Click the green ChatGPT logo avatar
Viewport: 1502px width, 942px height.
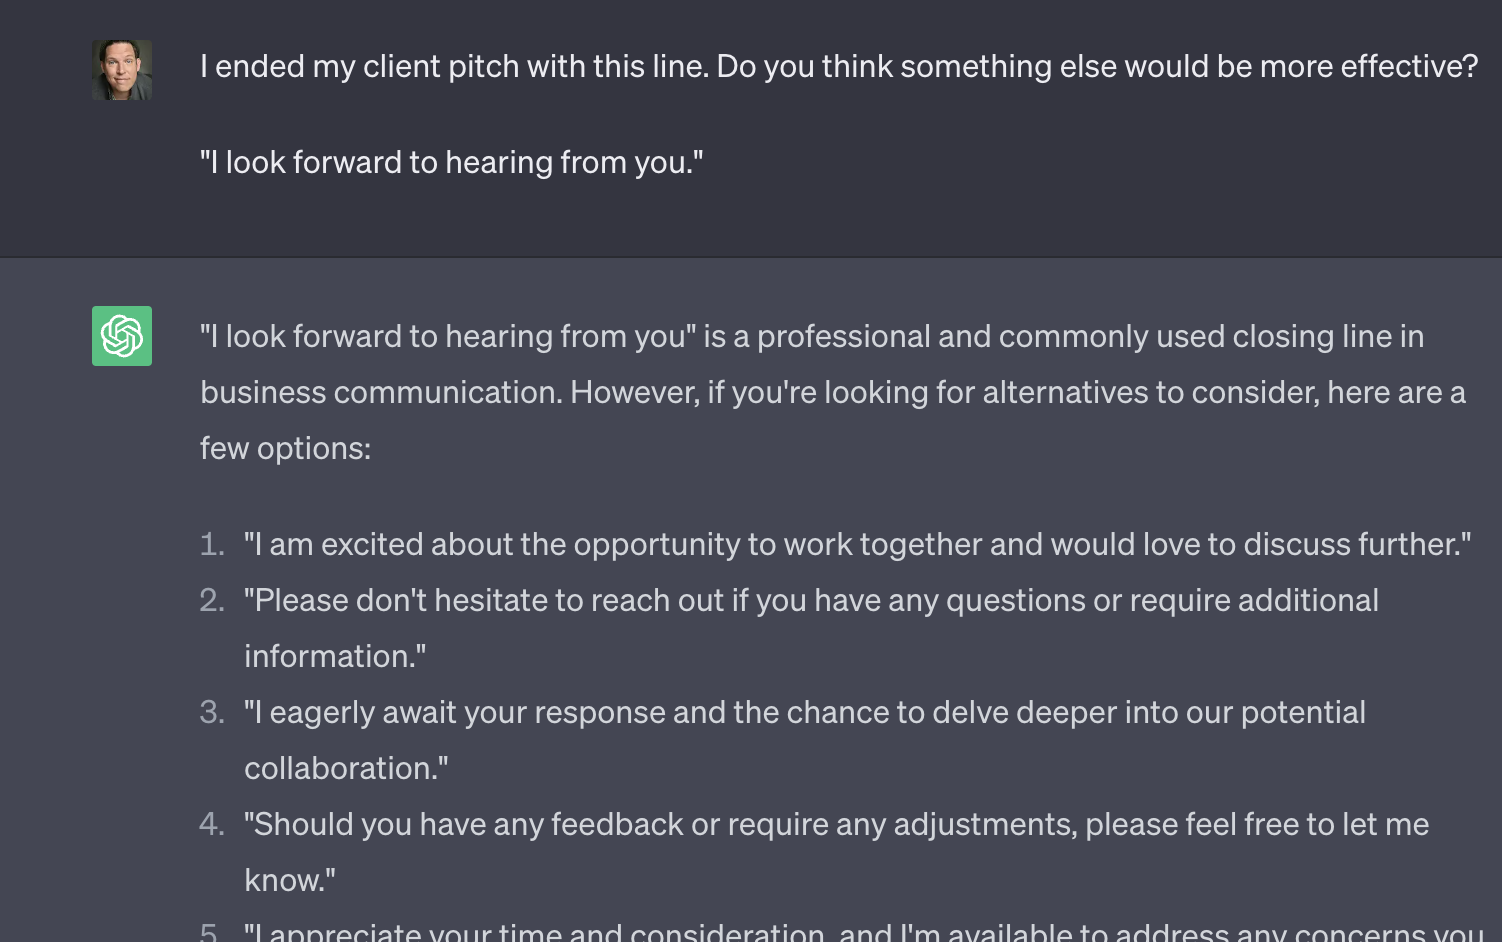click(122, 336)
